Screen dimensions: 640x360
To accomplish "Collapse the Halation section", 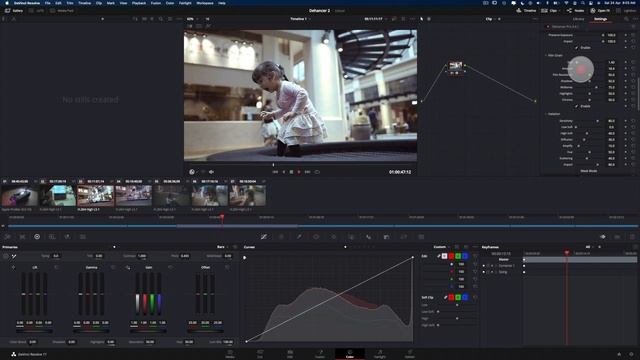I will (x=546, y=114).
